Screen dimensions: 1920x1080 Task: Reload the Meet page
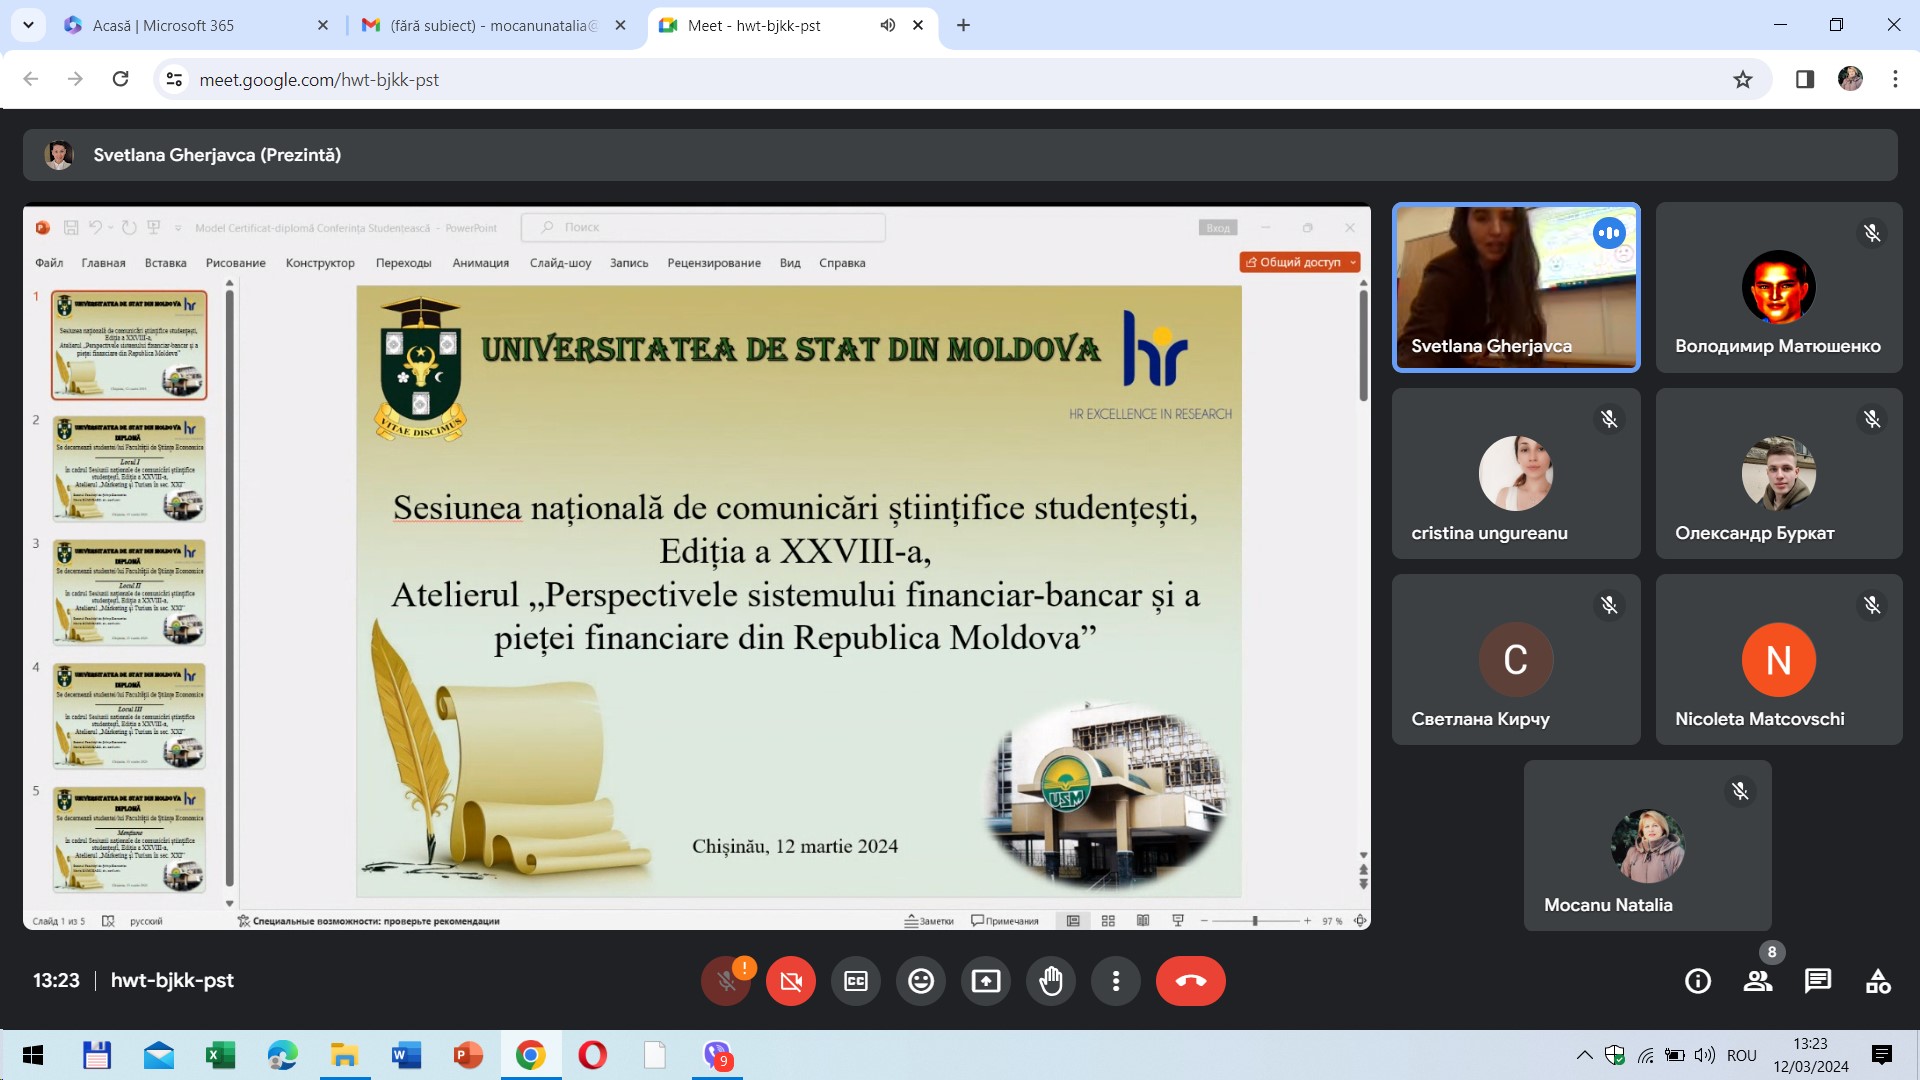click(120, 79)
